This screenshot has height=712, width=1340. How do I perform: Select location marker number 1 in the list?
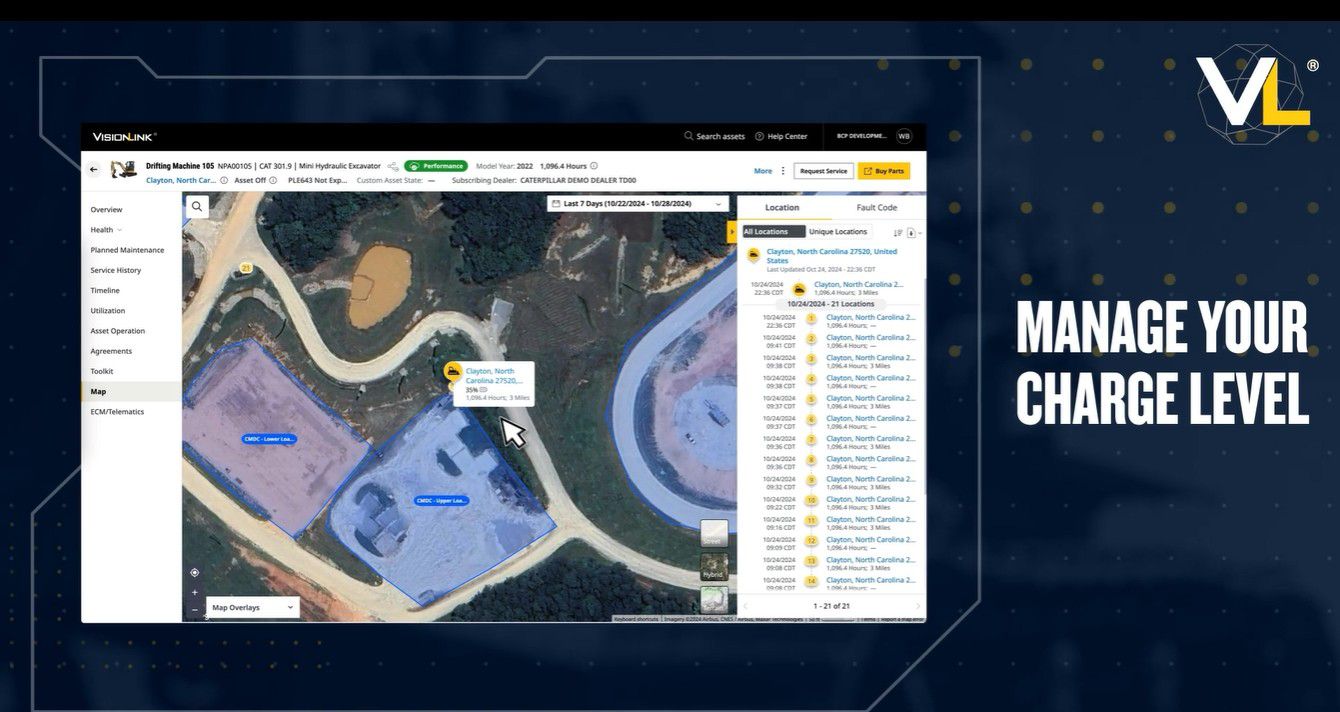(811, 319)
